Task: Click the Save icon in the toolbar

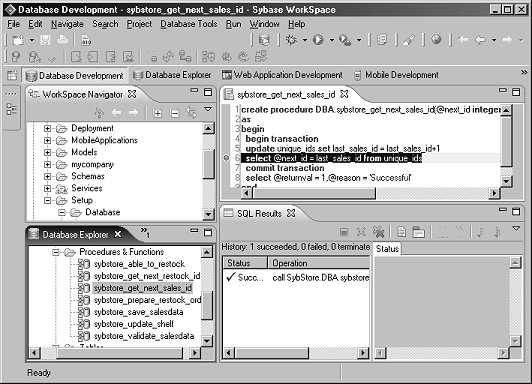Action: click(x=45, y=40)
